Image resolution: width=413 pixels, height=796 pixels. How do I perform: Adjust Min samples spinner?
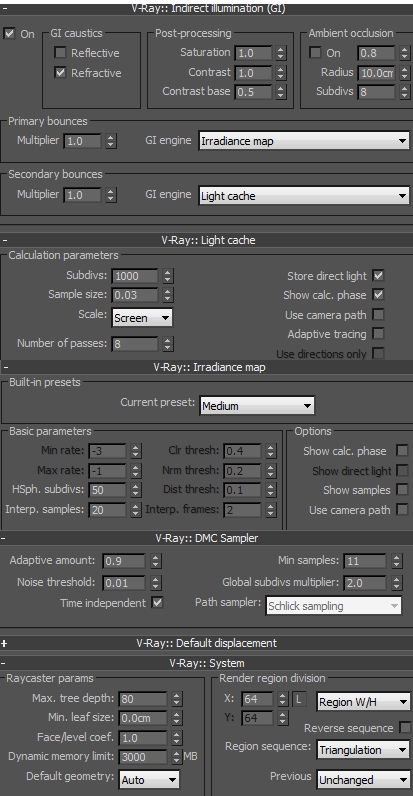pyautogui.click(x=397, y=560)
